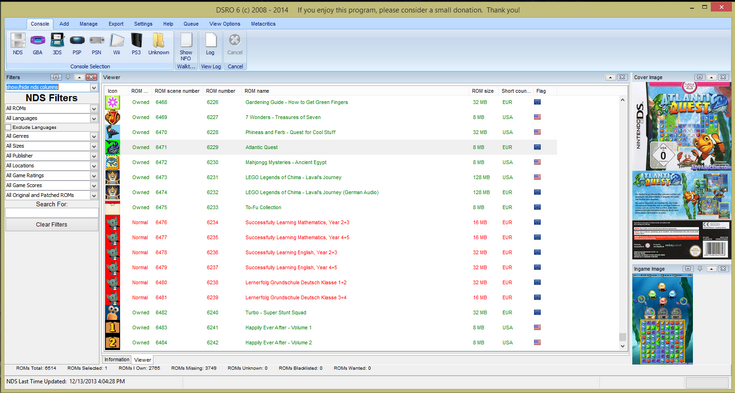This screenshot has width=735, height=393.
Task: Open the Settings ribbon tab
Action: [143, 24]
